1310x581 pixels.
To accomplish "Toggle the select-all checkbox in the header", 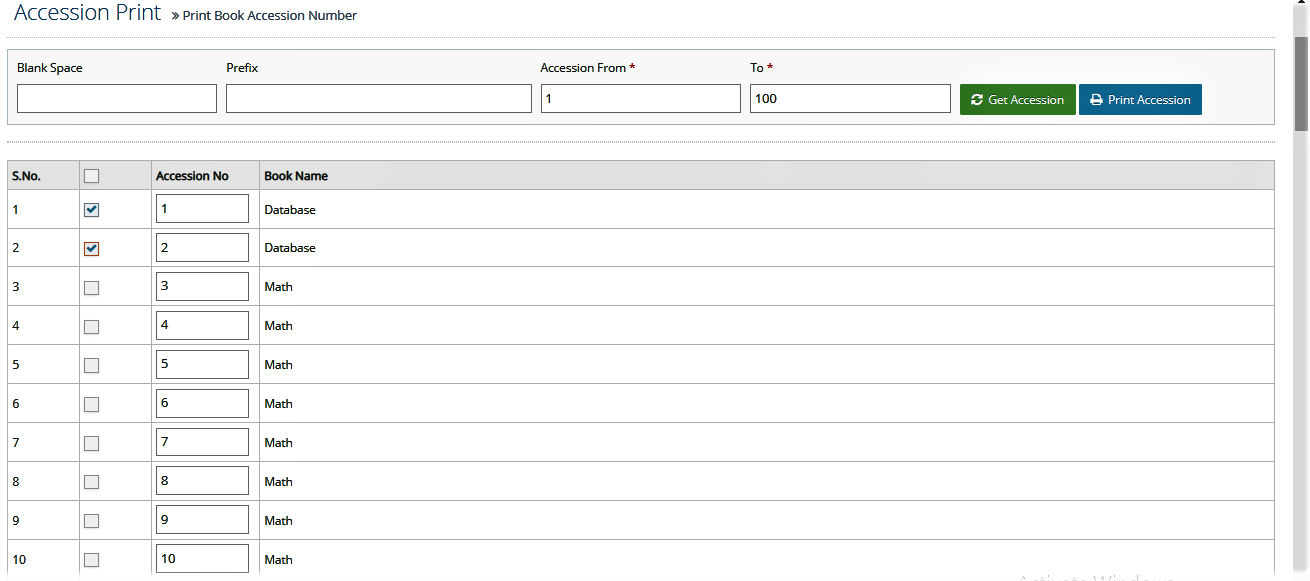I will click(x=92, y=176).
